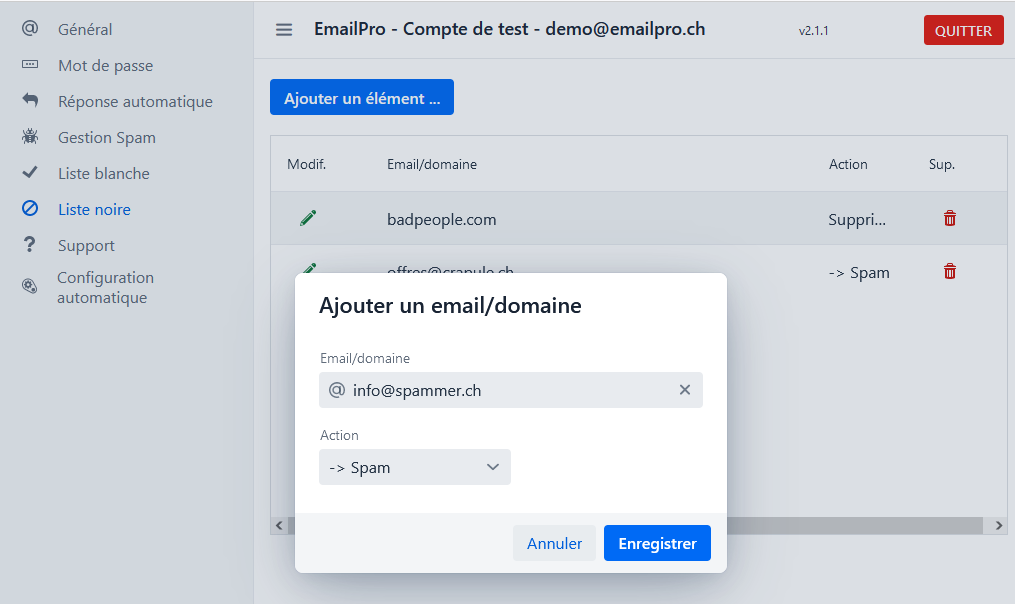
Task: Select Liste noire in sidebar
Action: coord(94,210)
